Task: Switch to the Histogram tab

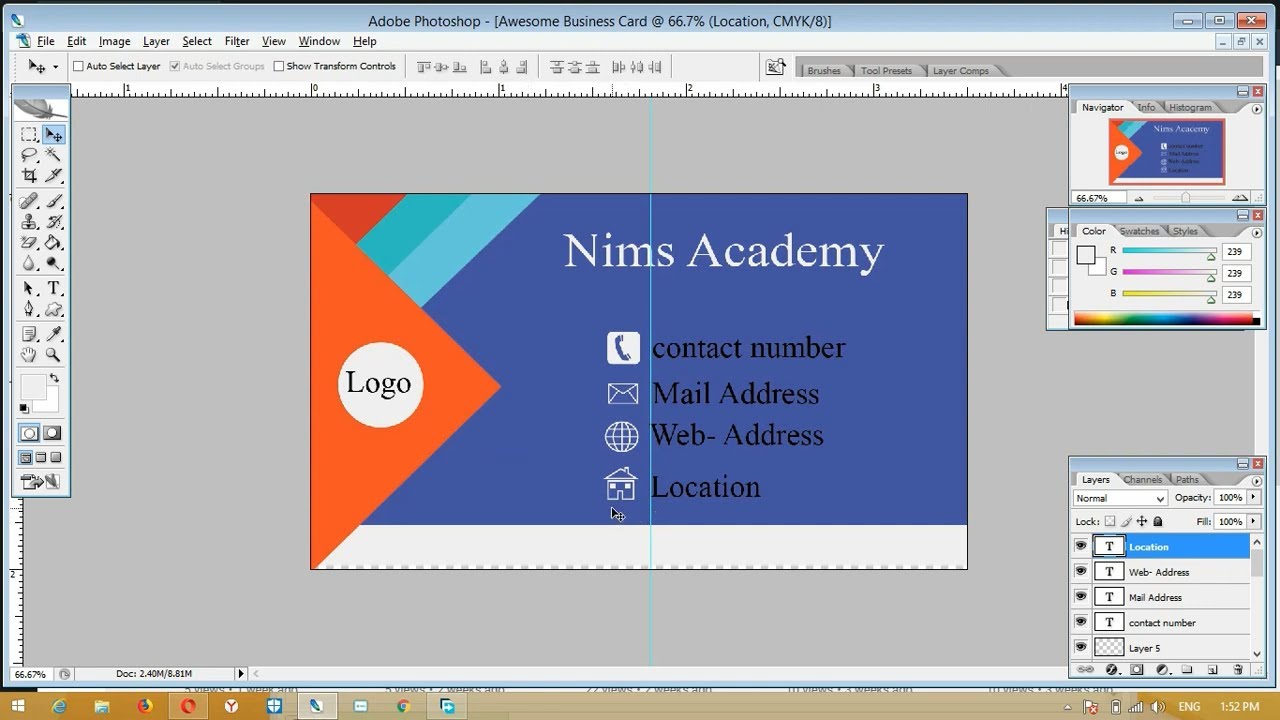Action: click(x=1190, y=107)
